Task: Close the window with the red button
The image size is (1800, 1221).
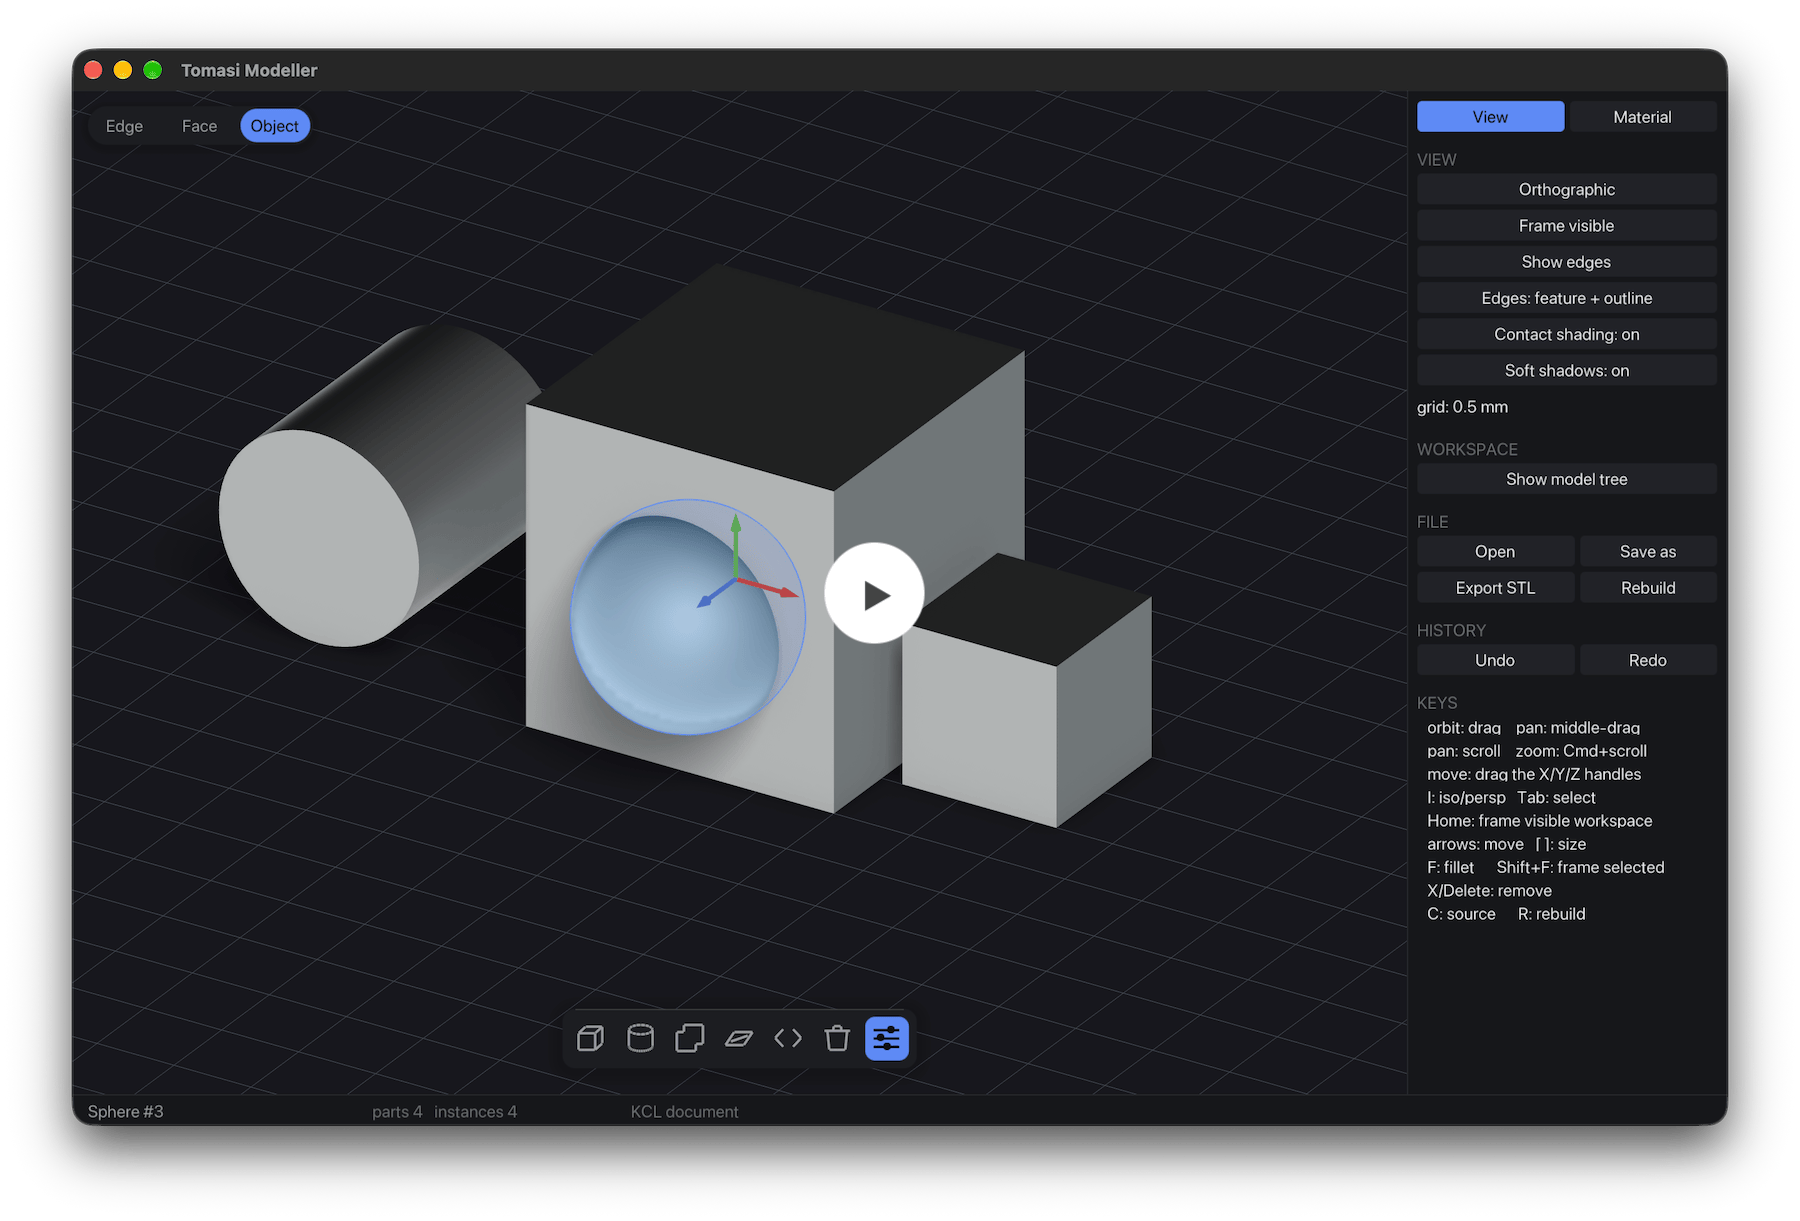Action: point(93,70)
